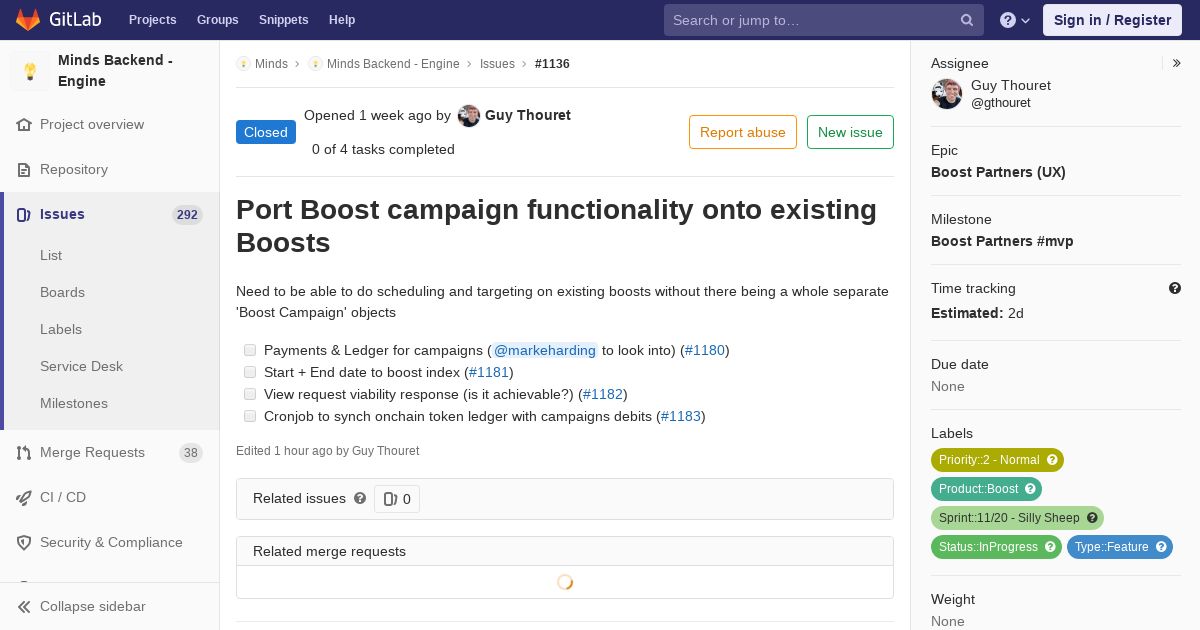Click the search magnifier icon
This screenshot has height=630, width=1200.
(x=967, y=20)
